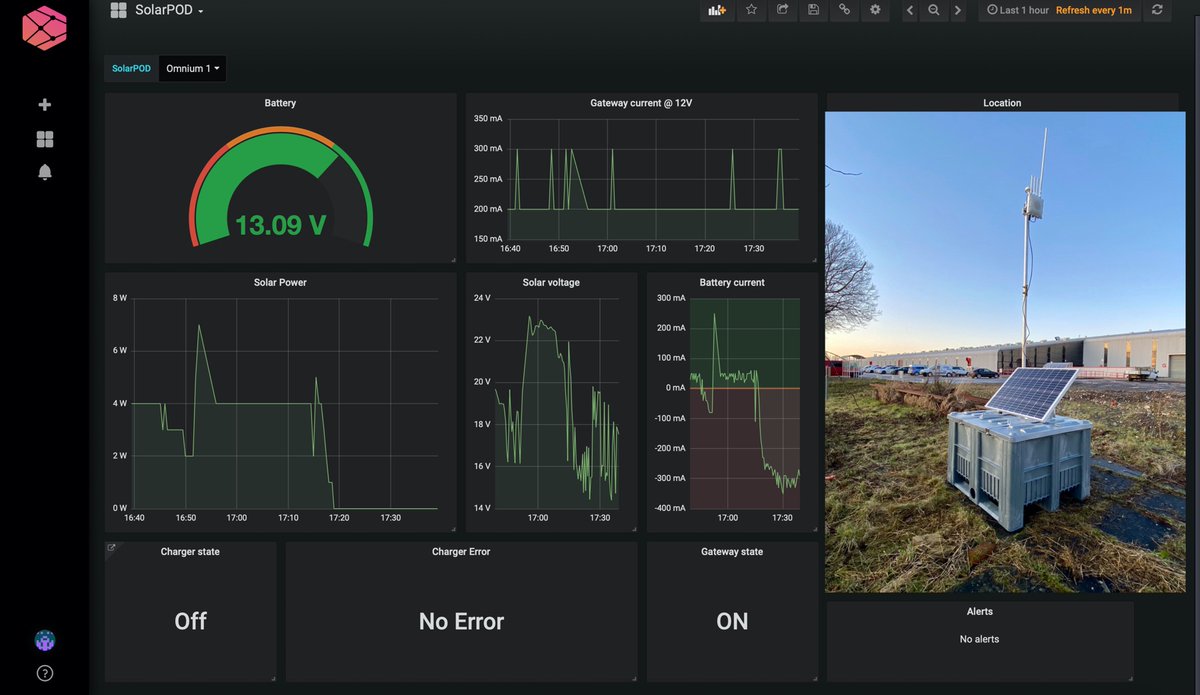Save the dashboard with disk icon
The height and width of the screenshot is (695, 1200).
[x=813, y=10]
